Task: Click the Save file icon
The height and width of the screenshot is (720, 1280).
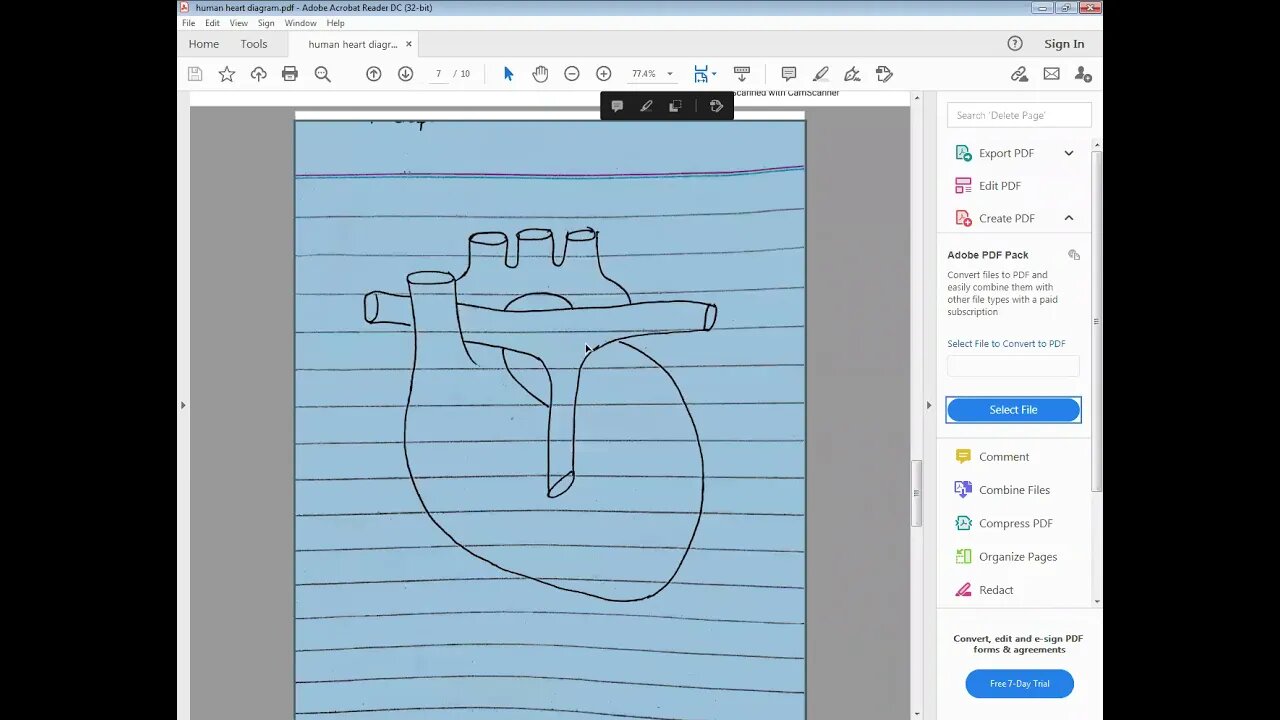Action: [195, 74]
